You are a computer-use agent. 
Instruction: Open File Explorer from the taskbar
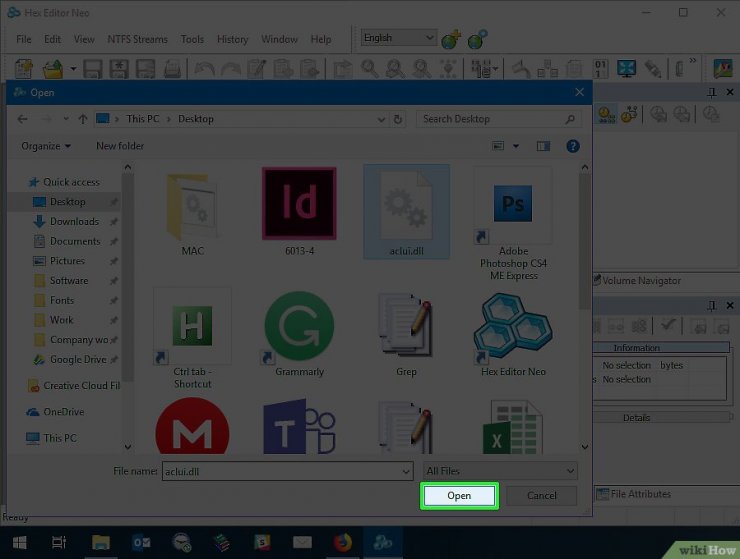click(x=101, y=542)
